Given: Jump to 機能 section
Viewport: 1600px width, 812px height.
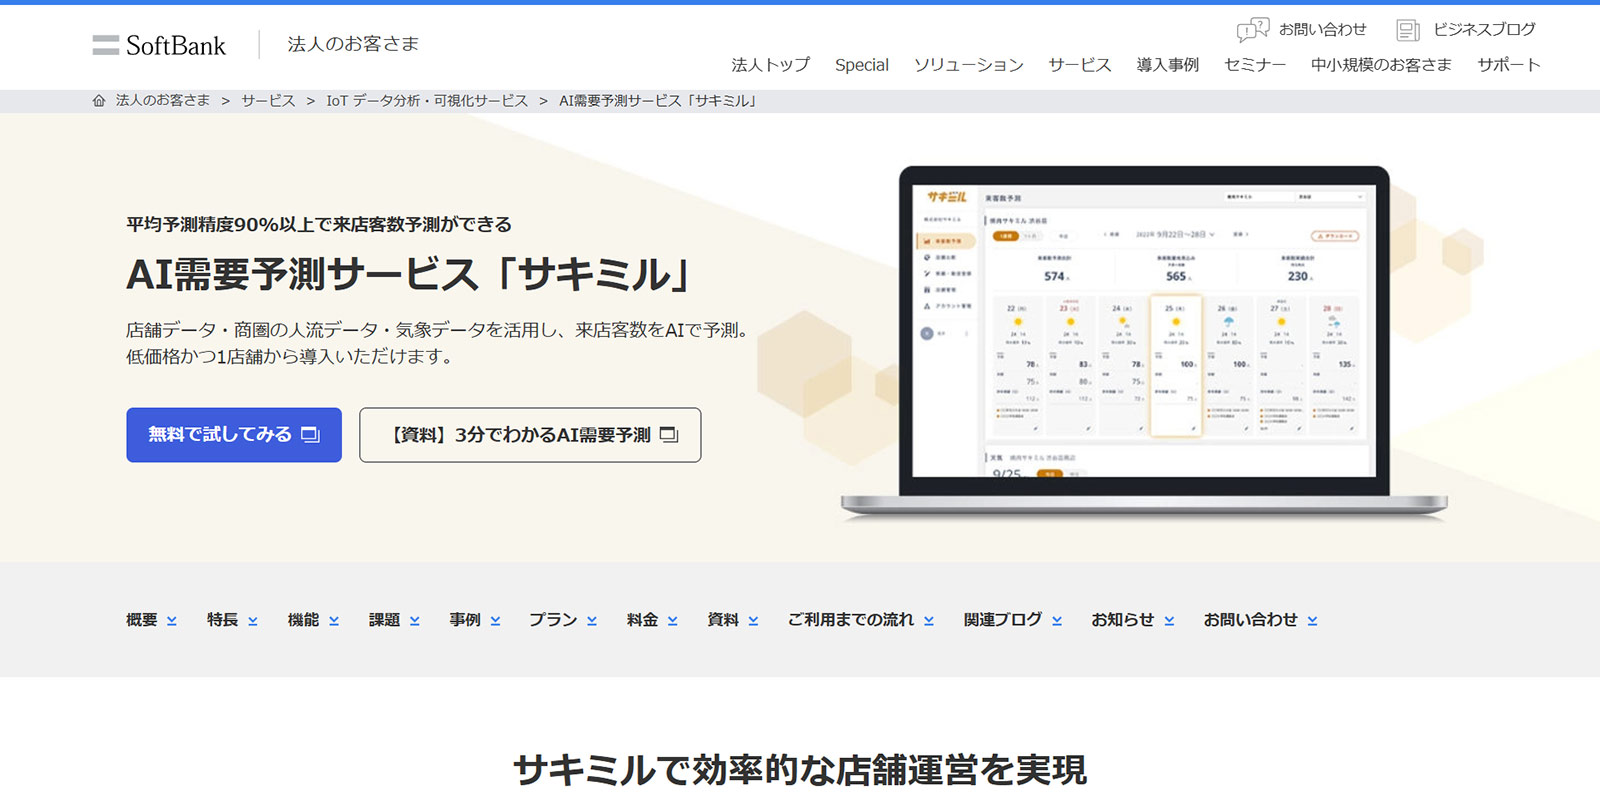Looking at the screenshot, I should pyautogui.click(x=313, y=620).
